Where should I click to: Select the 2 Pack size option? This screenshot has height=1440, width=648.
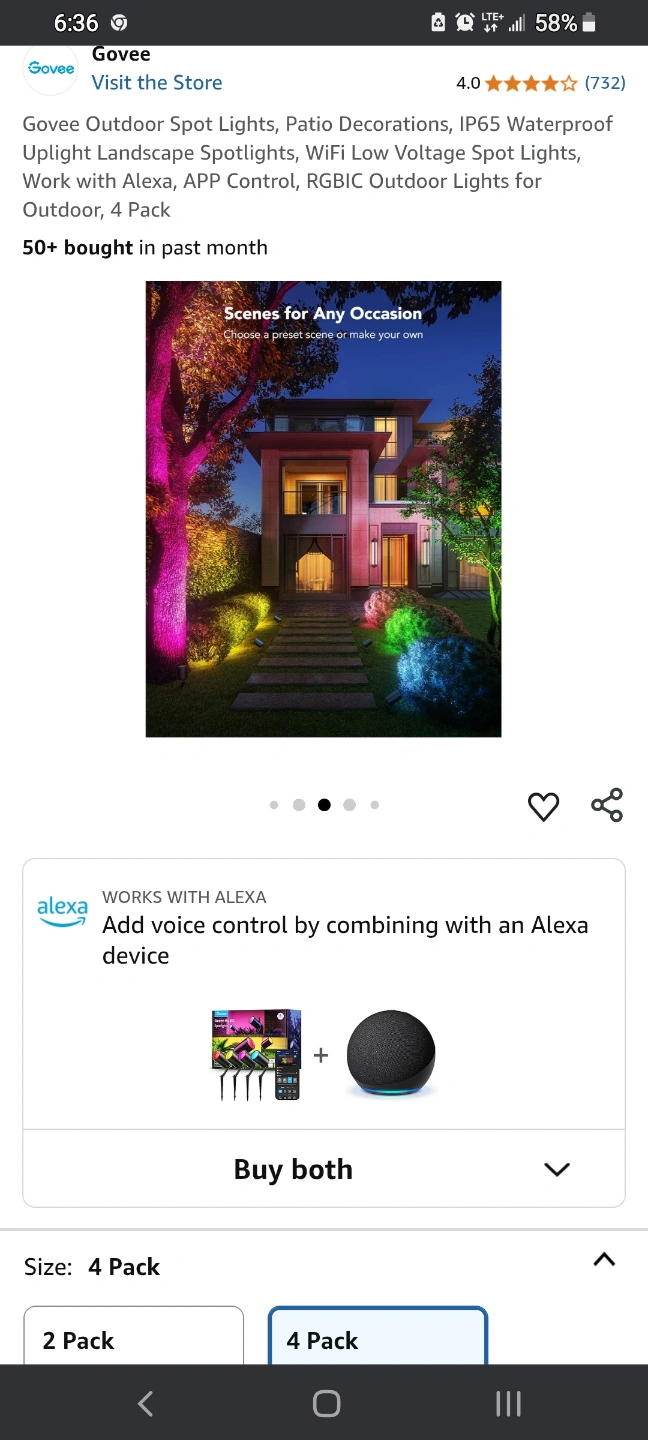pyautogui.click(x=133, y=1335)
